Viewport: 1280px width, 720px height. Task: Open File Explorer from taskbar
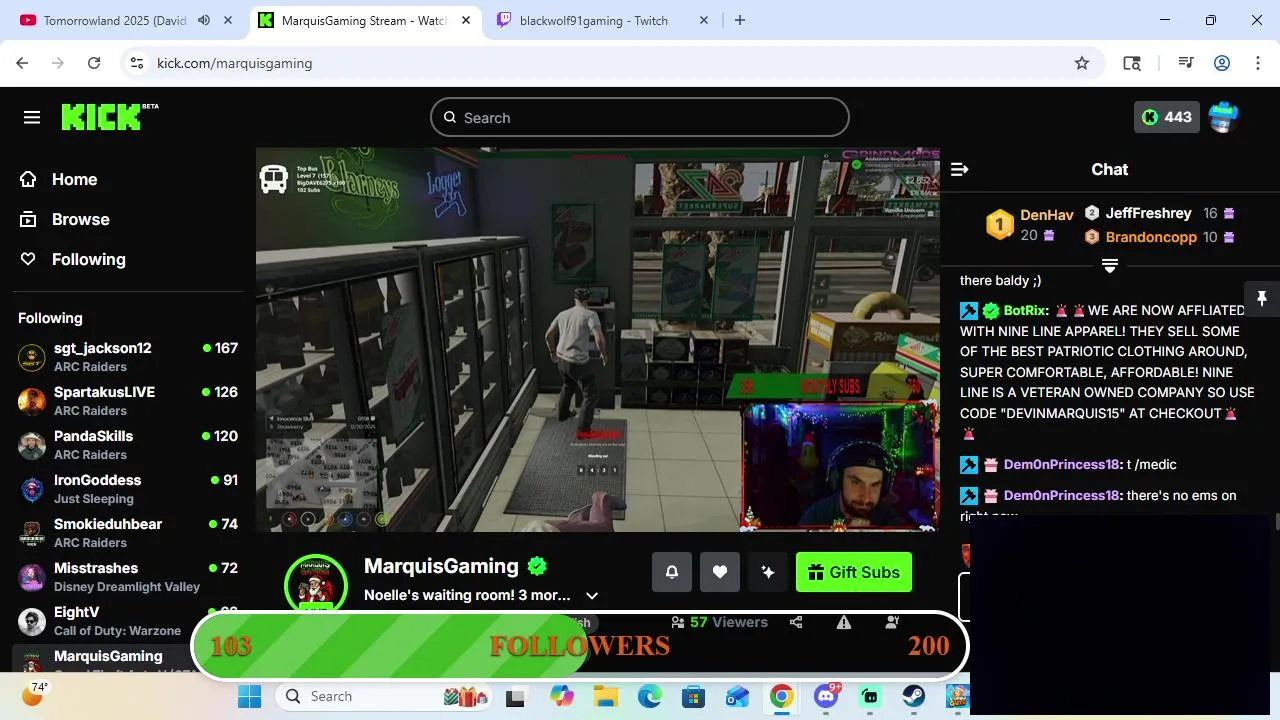click(605, 696)
